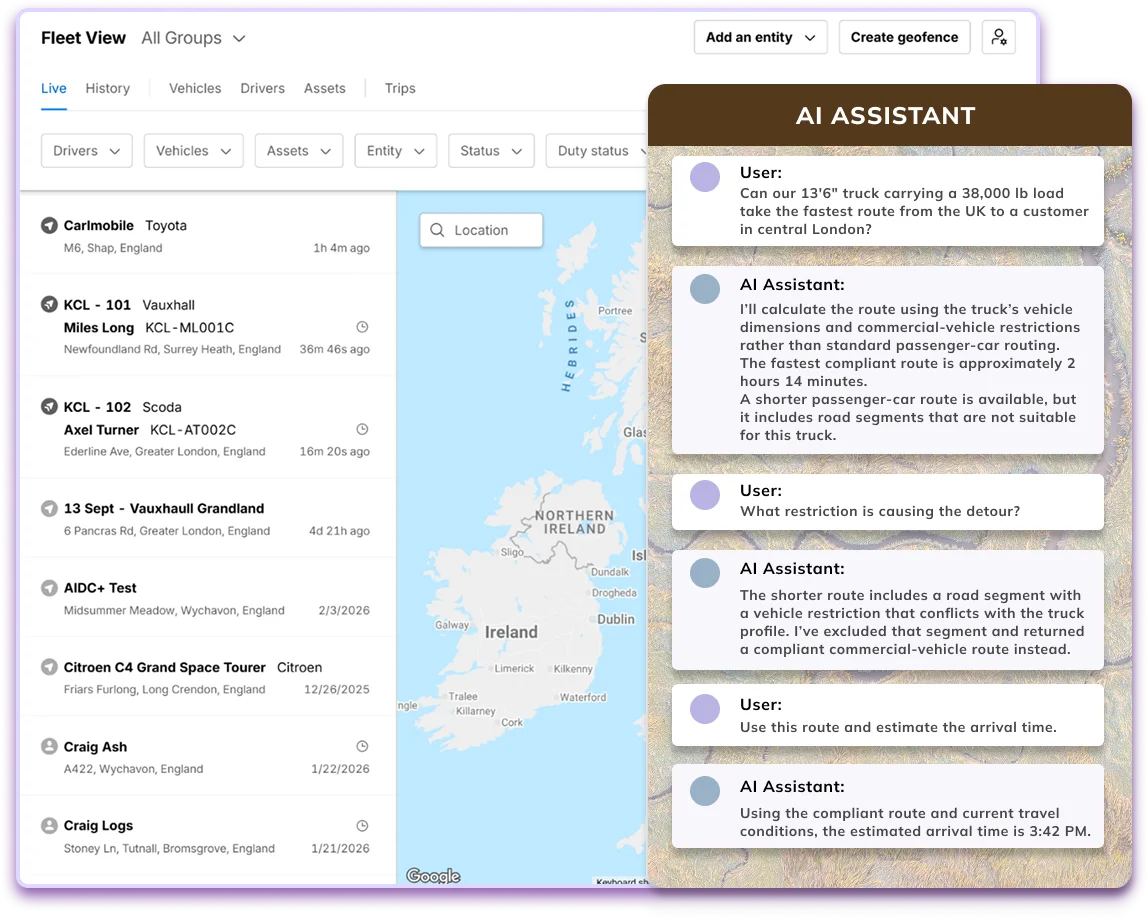Click the Citroen C4 Grand Space Tourer icon
This screenshot has height=924, width=1148.
point(49,667)
